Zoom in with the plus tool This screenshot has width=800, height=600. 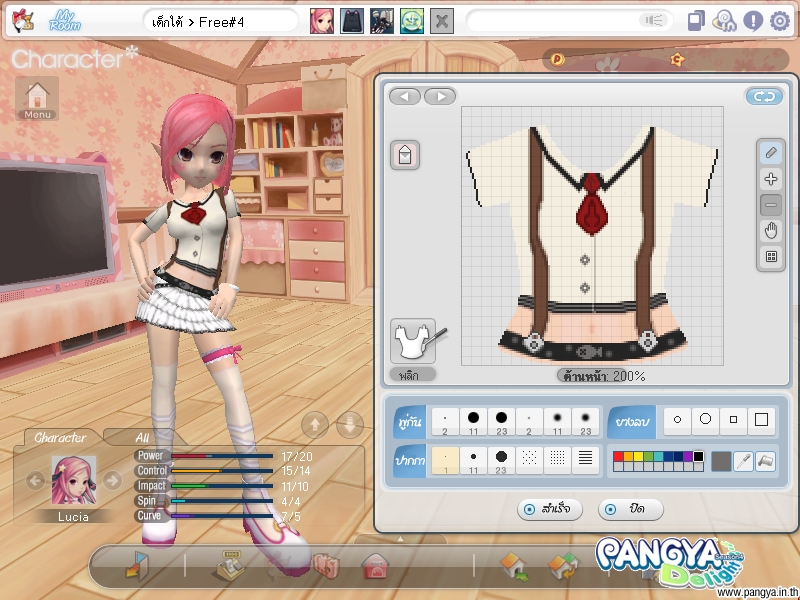click(771, 179)
